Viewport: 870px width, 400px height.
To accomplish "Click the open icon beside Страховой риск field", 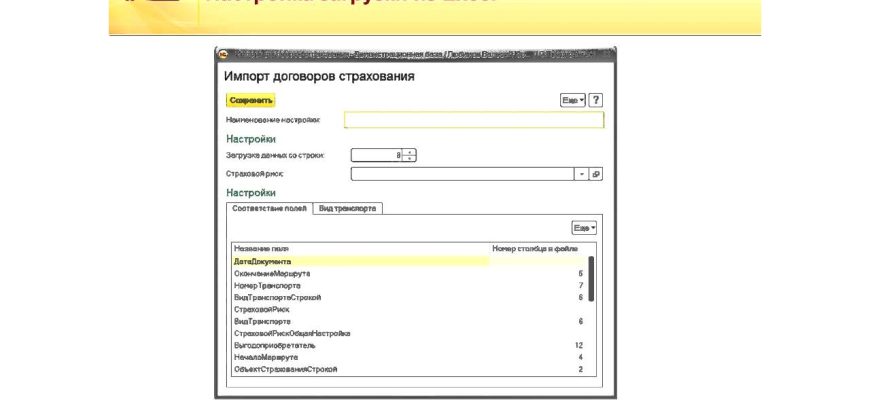I will pyautogui.click(x=597, y=174).
